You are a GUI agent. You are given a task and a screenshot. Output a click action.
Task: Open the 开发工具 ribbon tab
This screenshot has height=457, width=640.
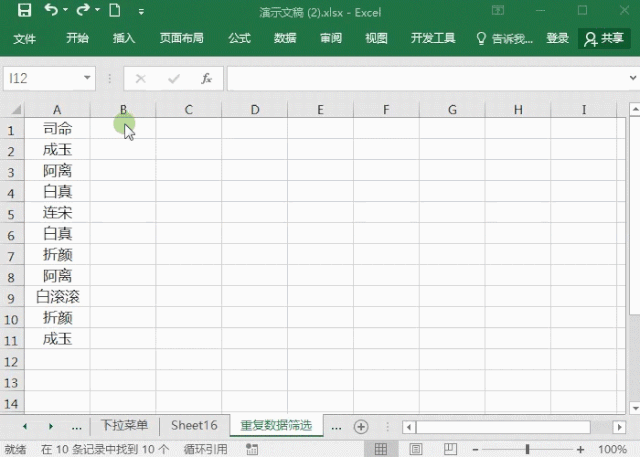click(433, 38)
